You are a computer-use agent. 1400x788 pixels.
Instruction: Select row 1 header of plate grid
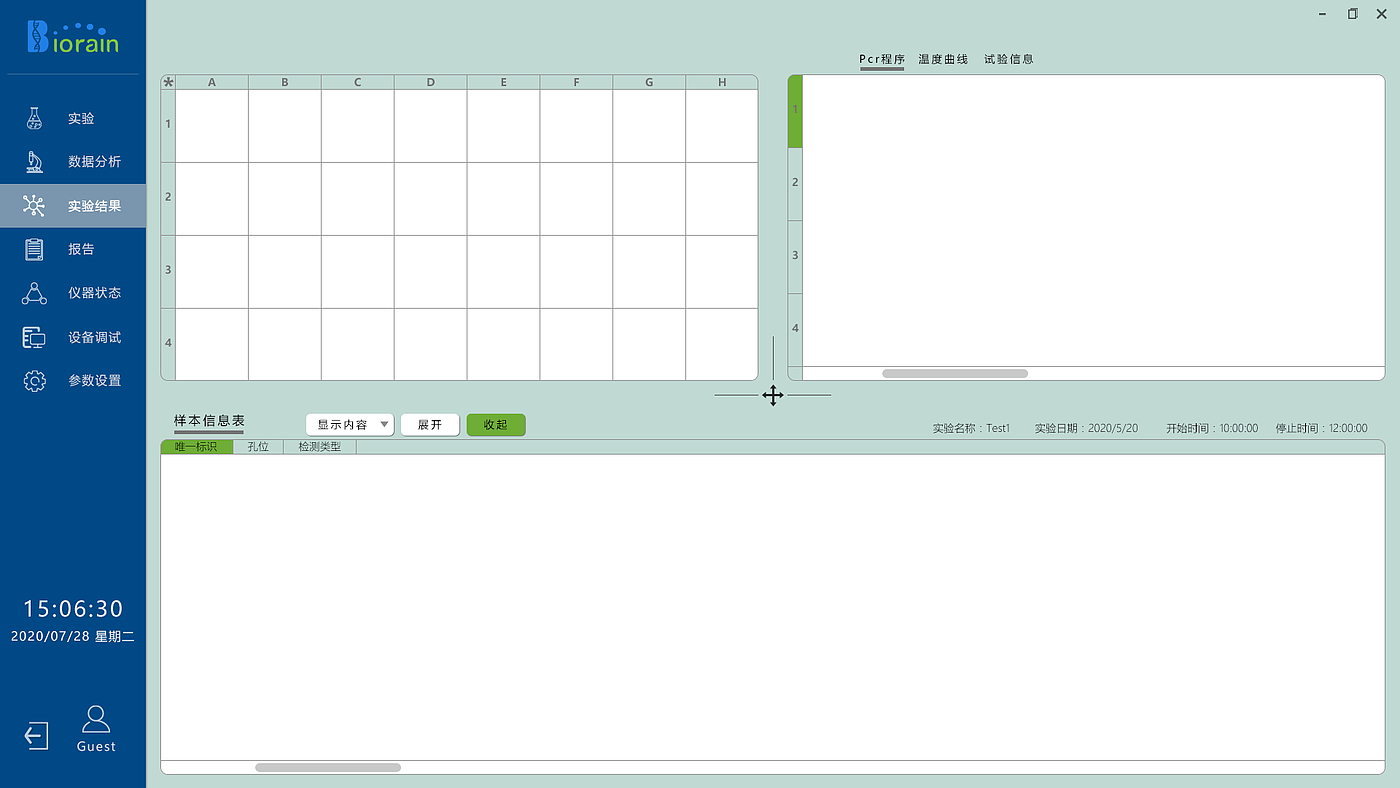(x=168, y=125)
